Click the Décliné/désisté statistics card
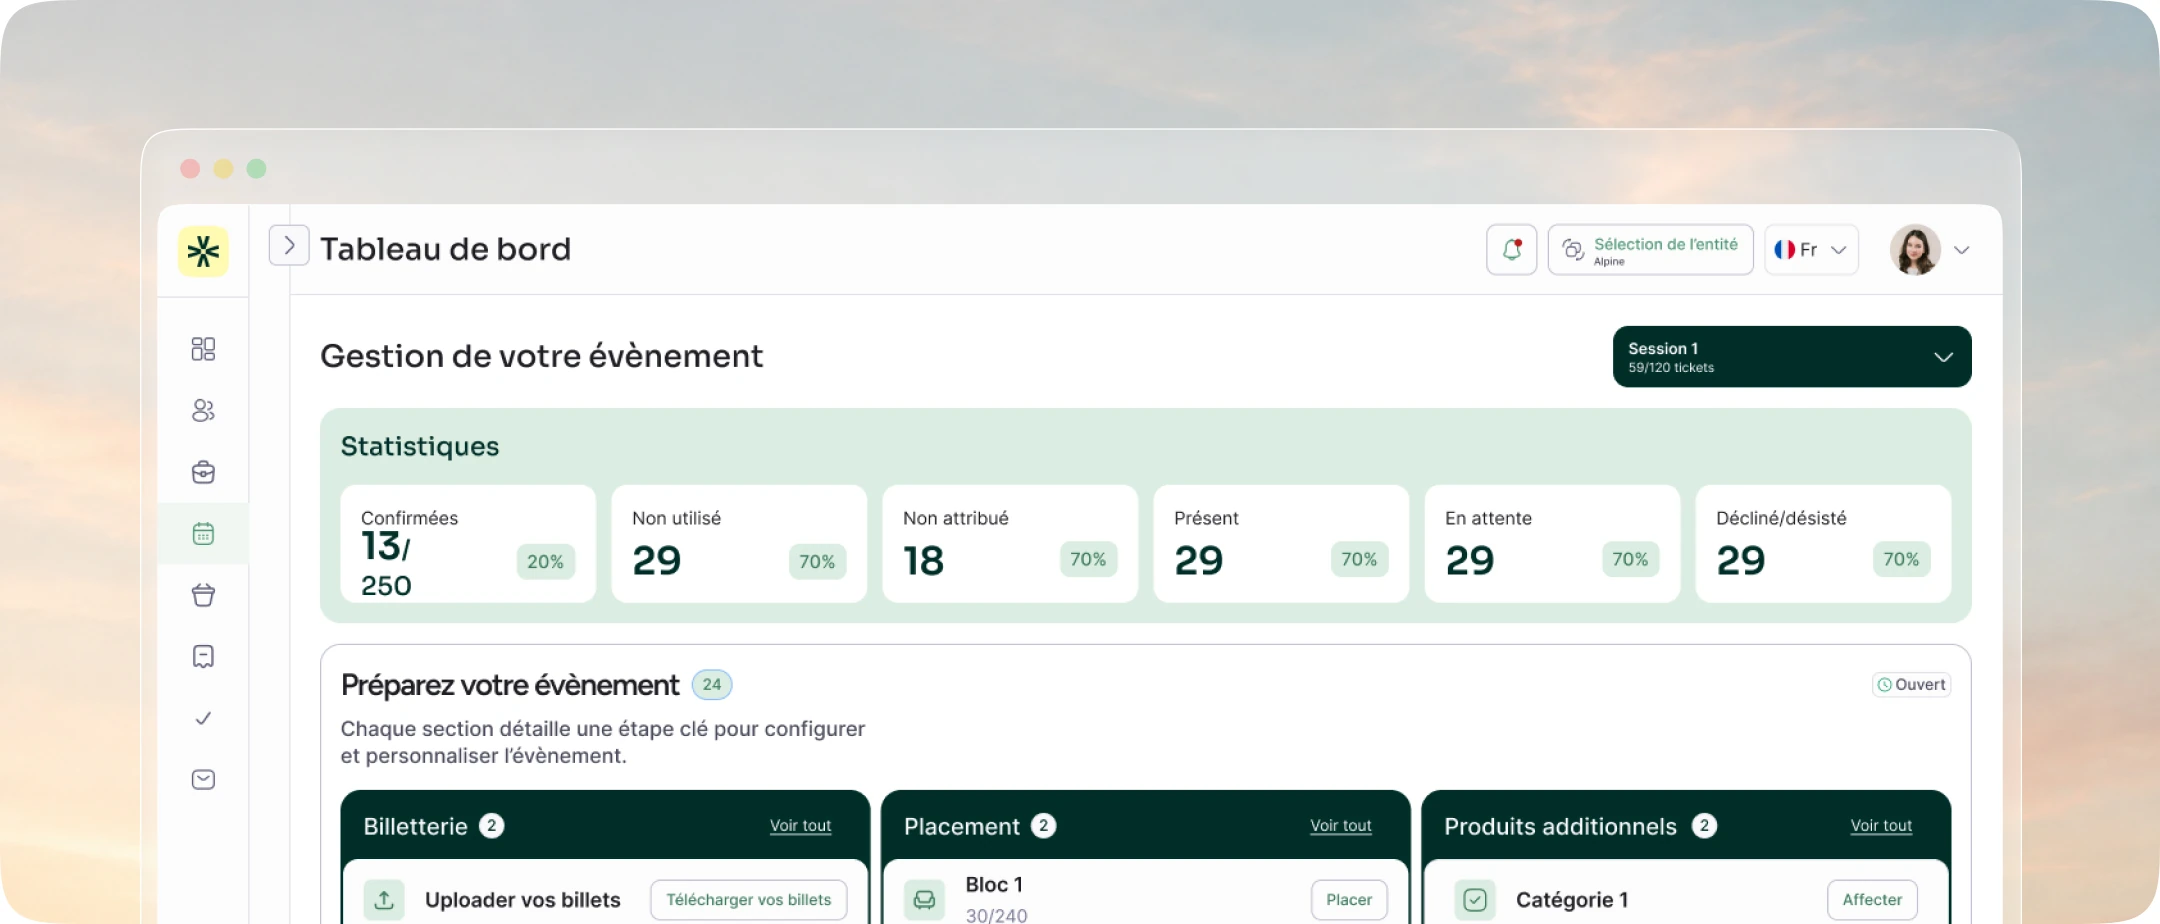The width and height of the screenshot is (2160, 924). coord(1823,544)
